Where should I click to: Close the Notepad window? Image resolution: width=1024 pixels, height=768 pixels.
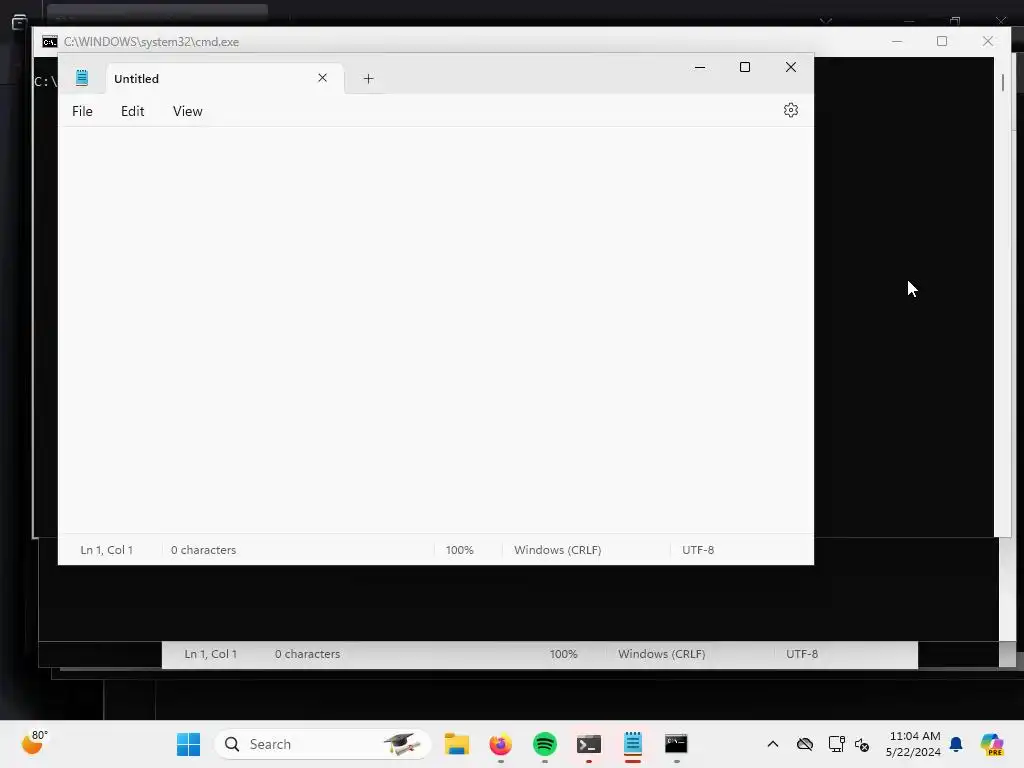[791, 67]
